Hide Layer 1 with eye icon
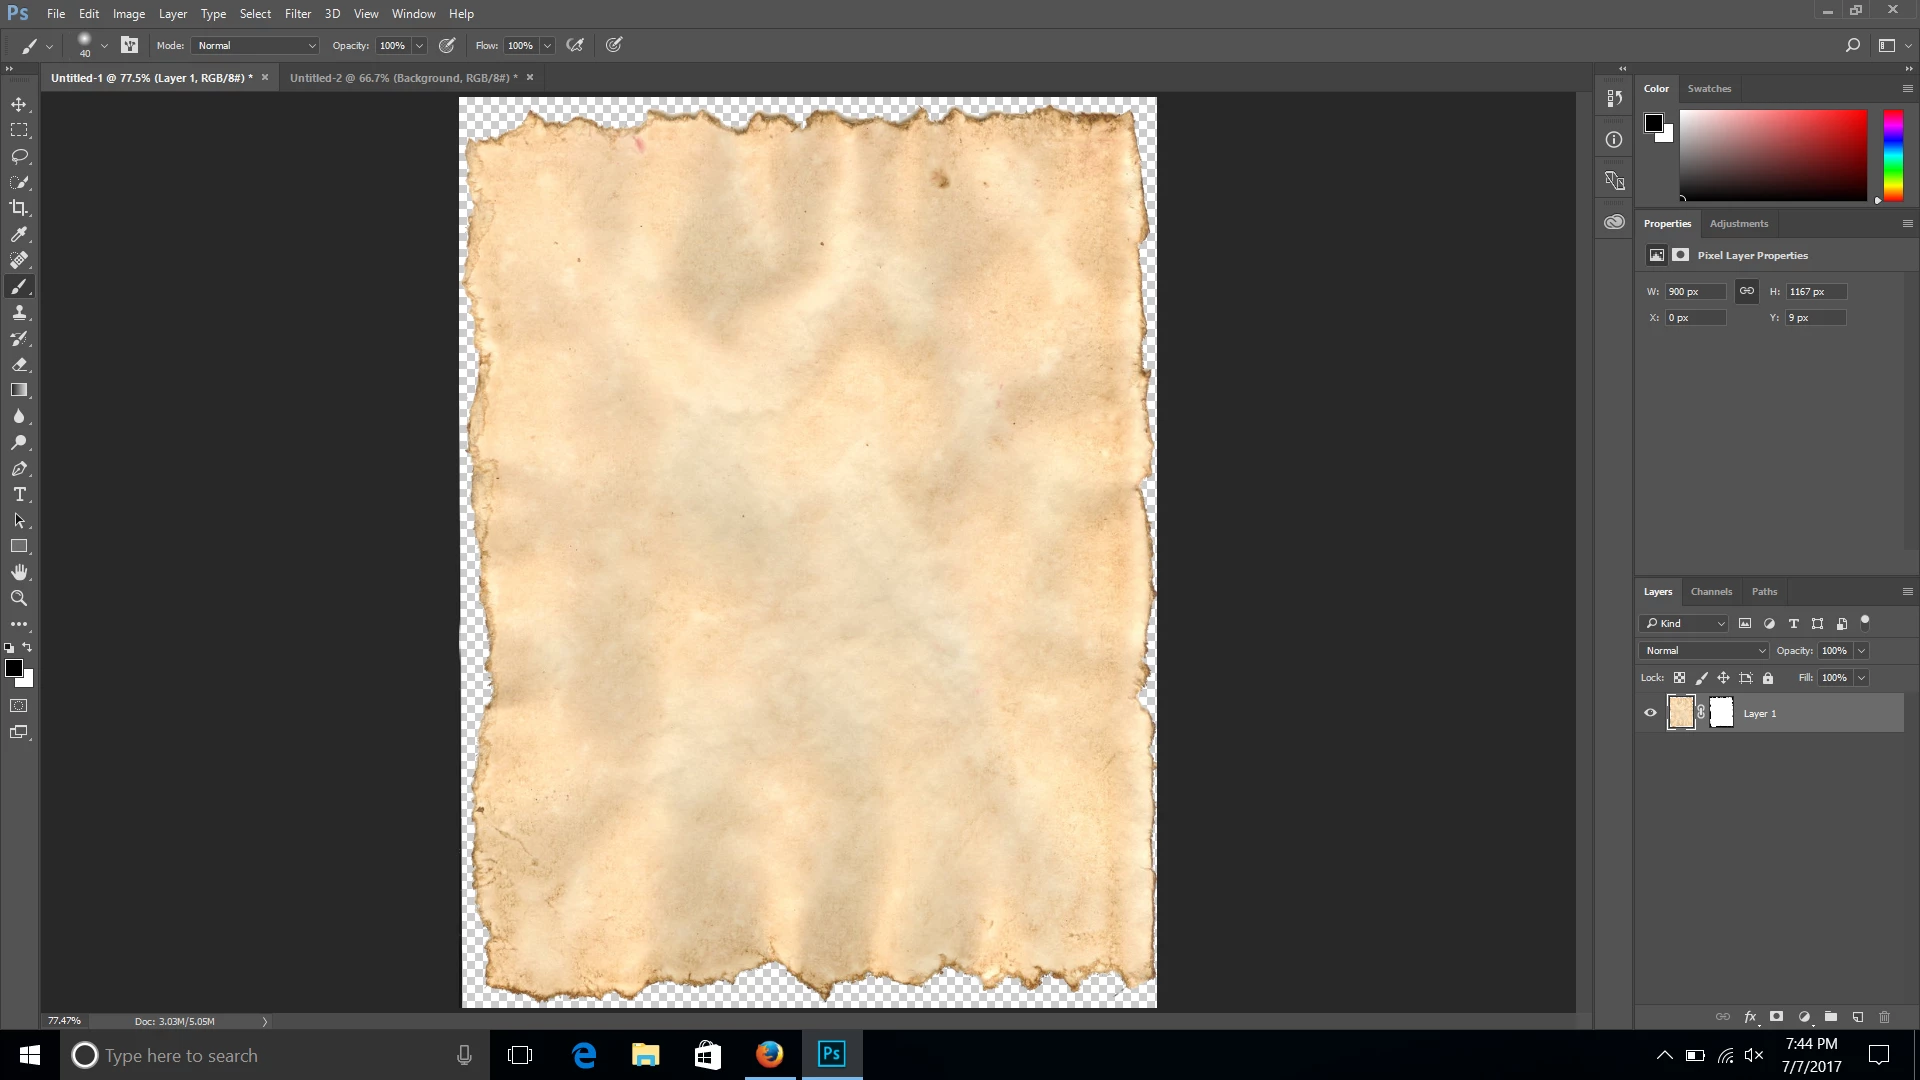 1650,713
